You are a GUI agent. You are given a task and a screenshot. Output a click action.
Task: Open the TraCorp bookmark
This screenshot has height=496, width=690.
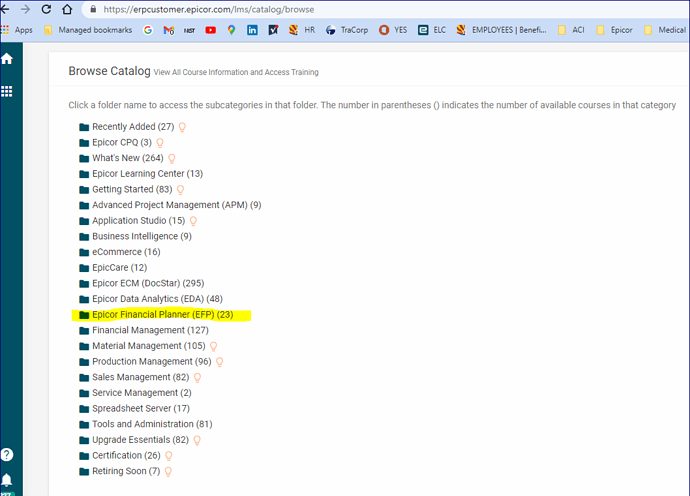pyautogui.click(x=347, y=30)
